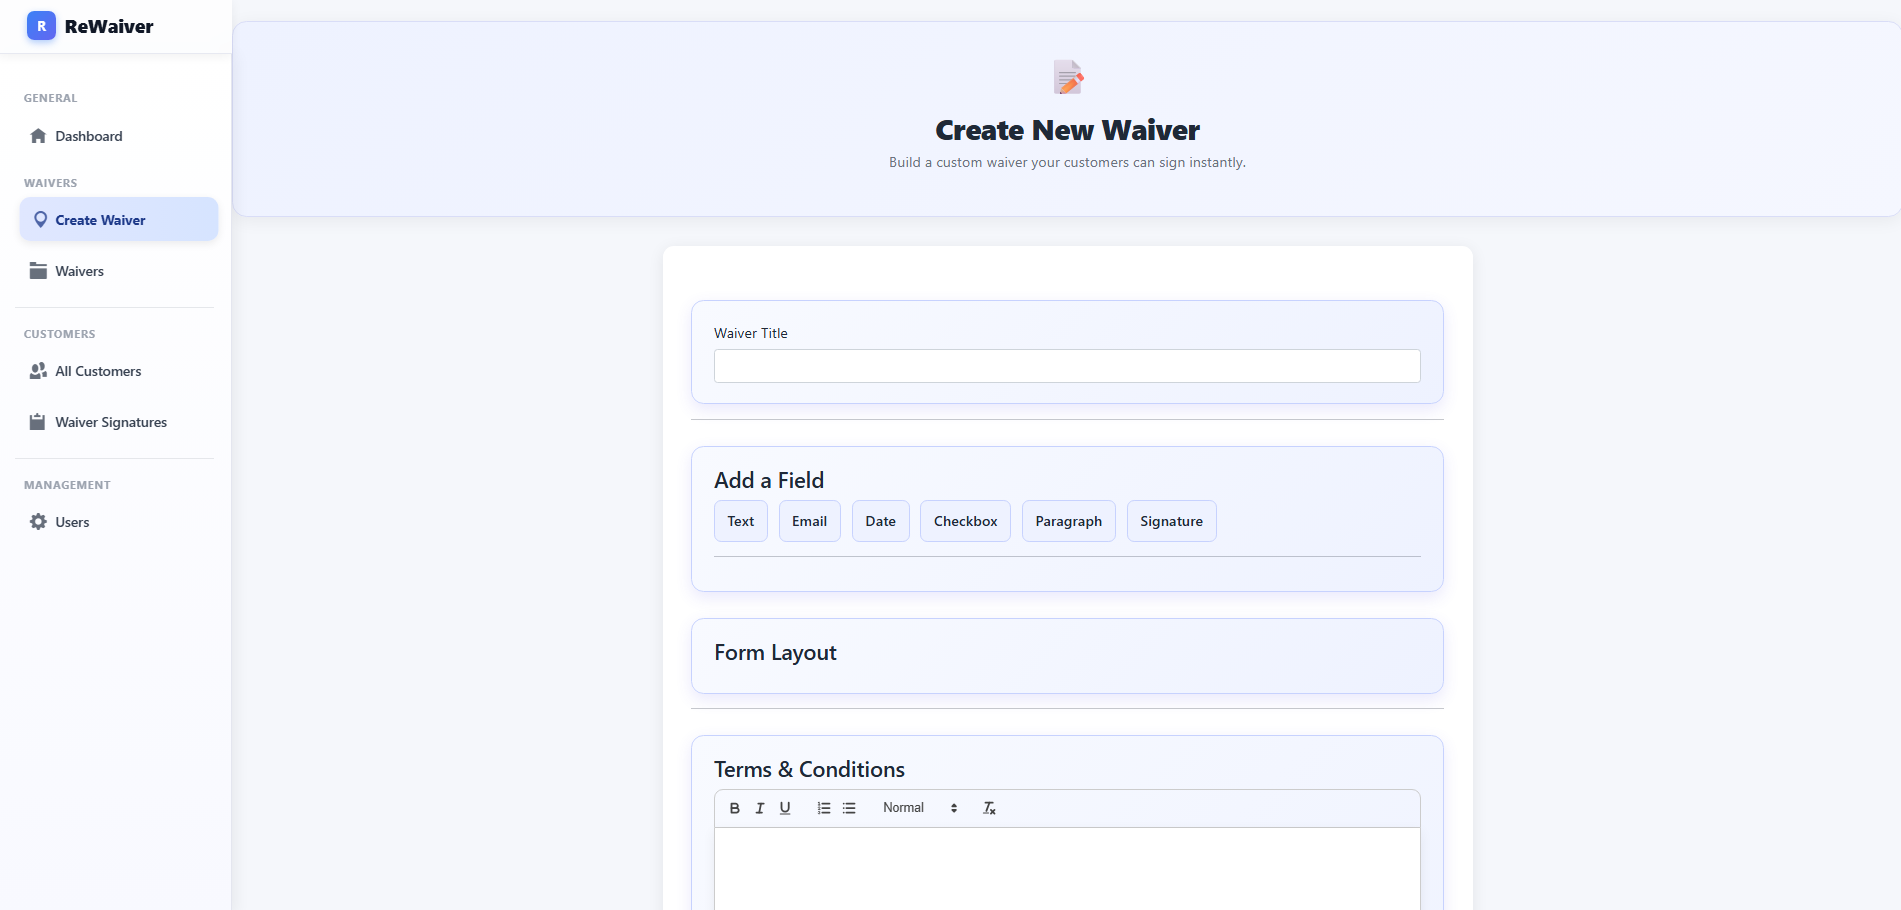Apply underline formatting in the editor

[785, 807]
